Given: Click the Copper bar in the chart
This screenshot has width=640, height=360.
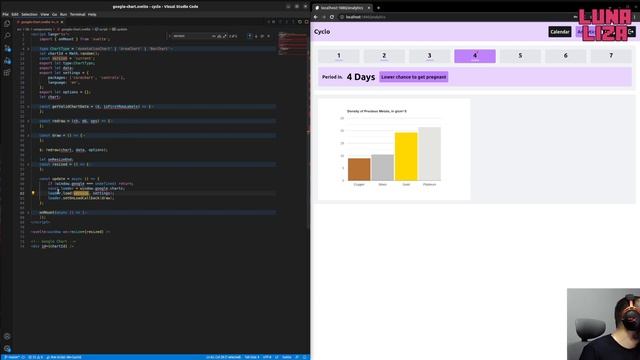Looking at the screenshot, I should tap(359, 169).
